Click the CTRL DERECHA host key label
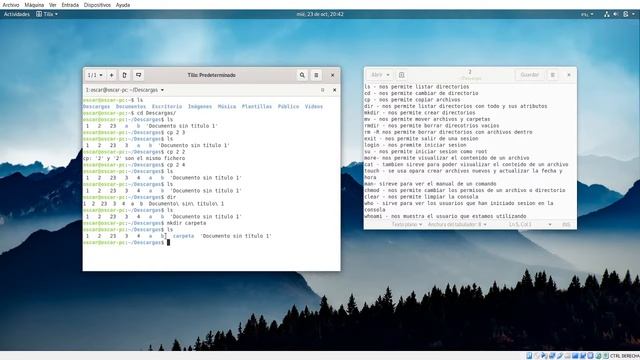Viewport: 640px width, 360px height. (625, 356)
